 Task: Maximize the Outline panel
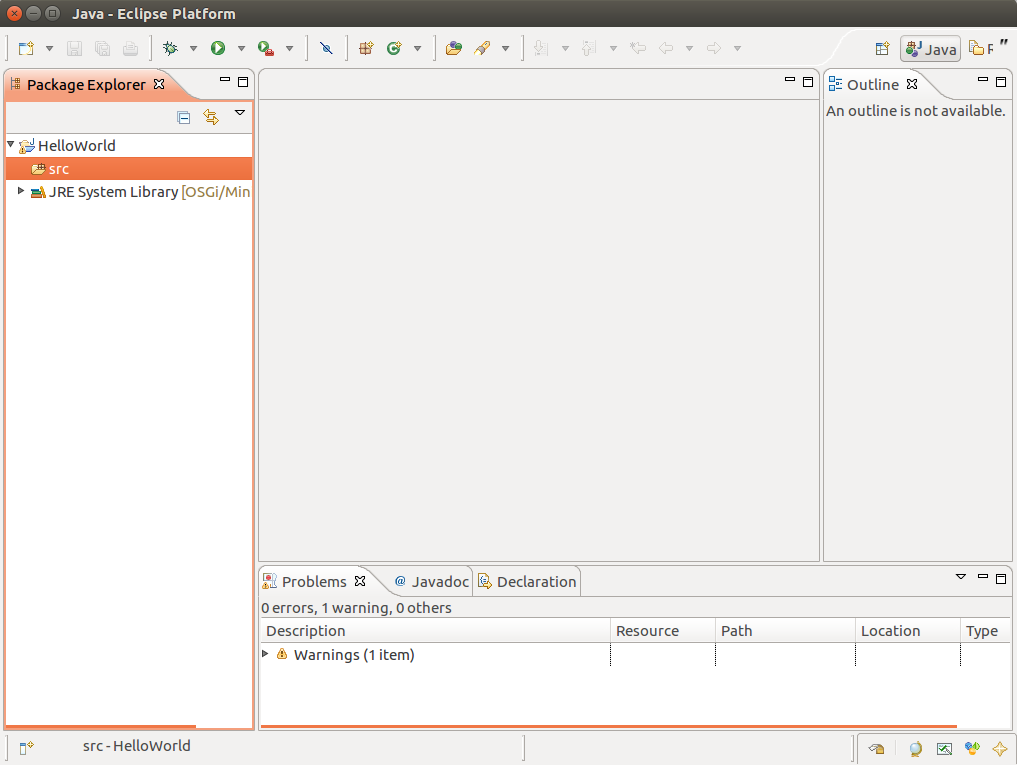pos(1001,82)
